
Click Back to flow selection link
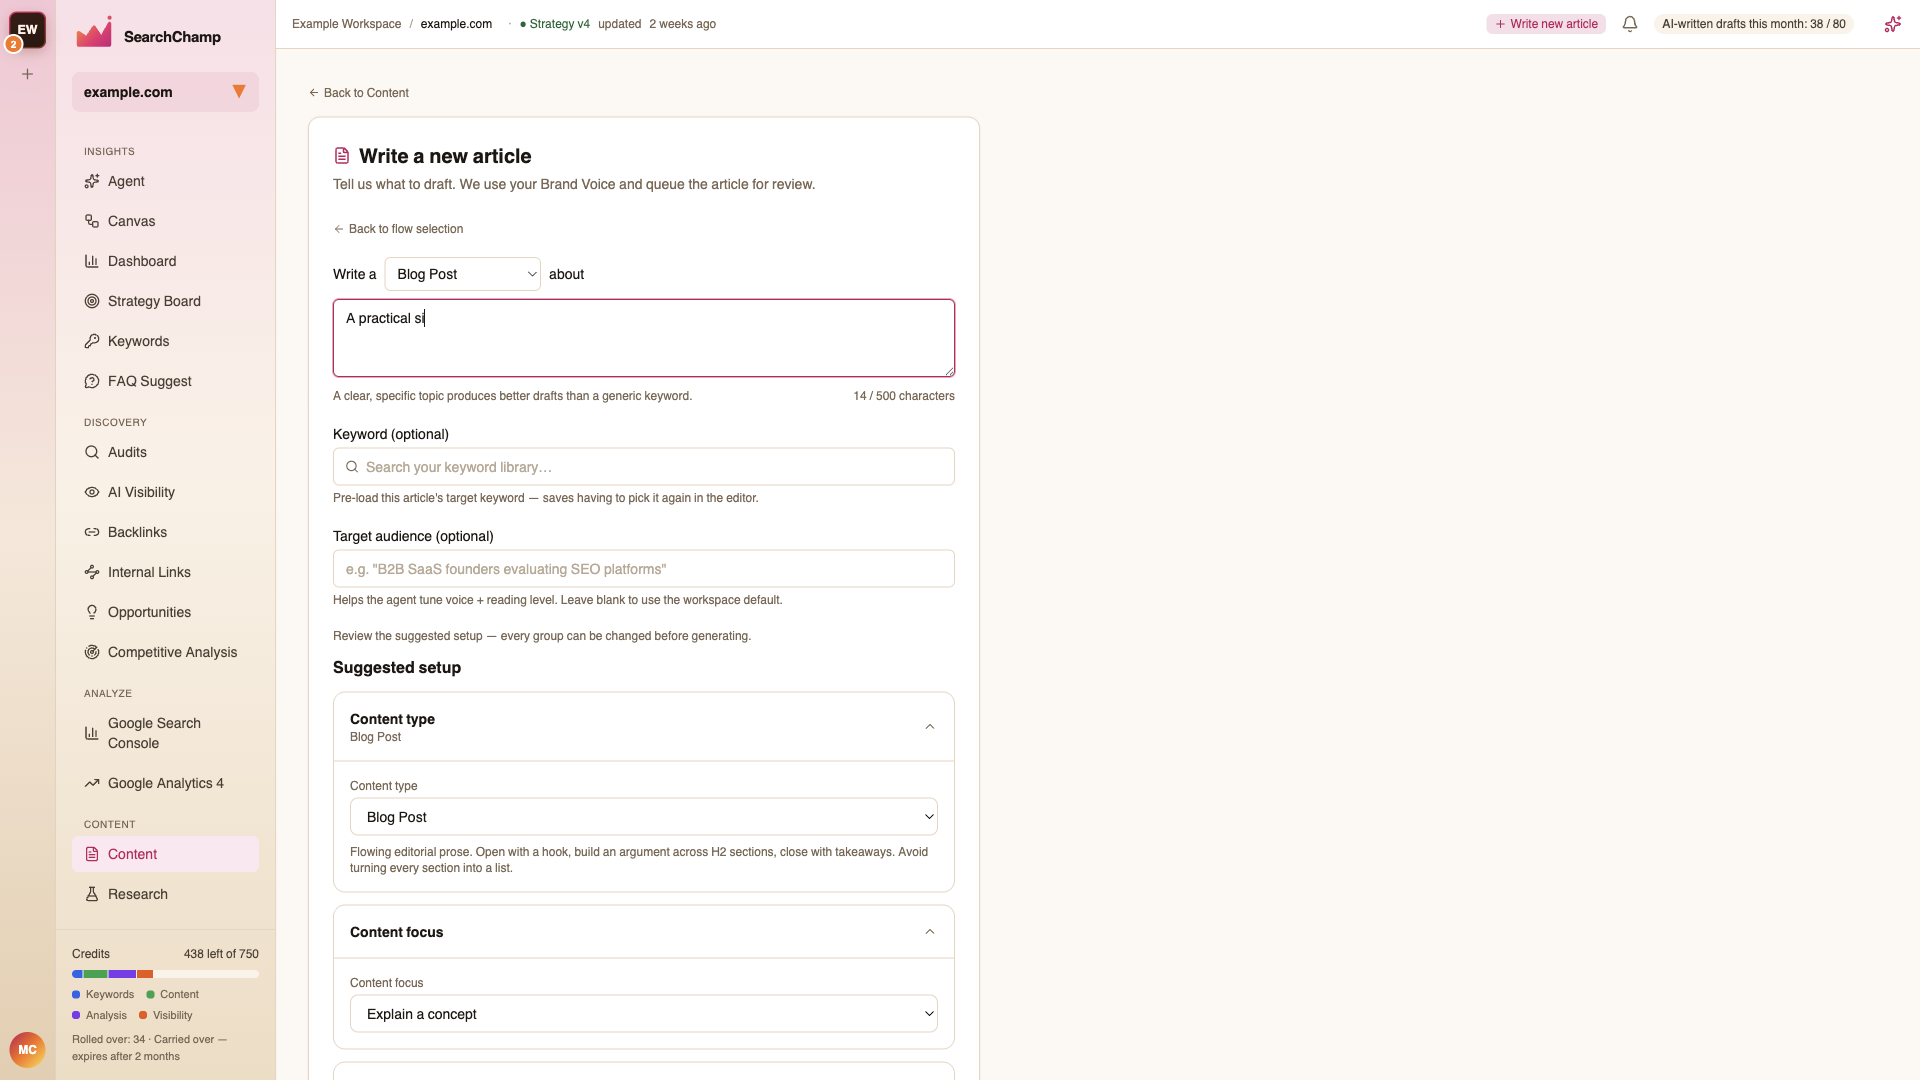tap(398, 229)
